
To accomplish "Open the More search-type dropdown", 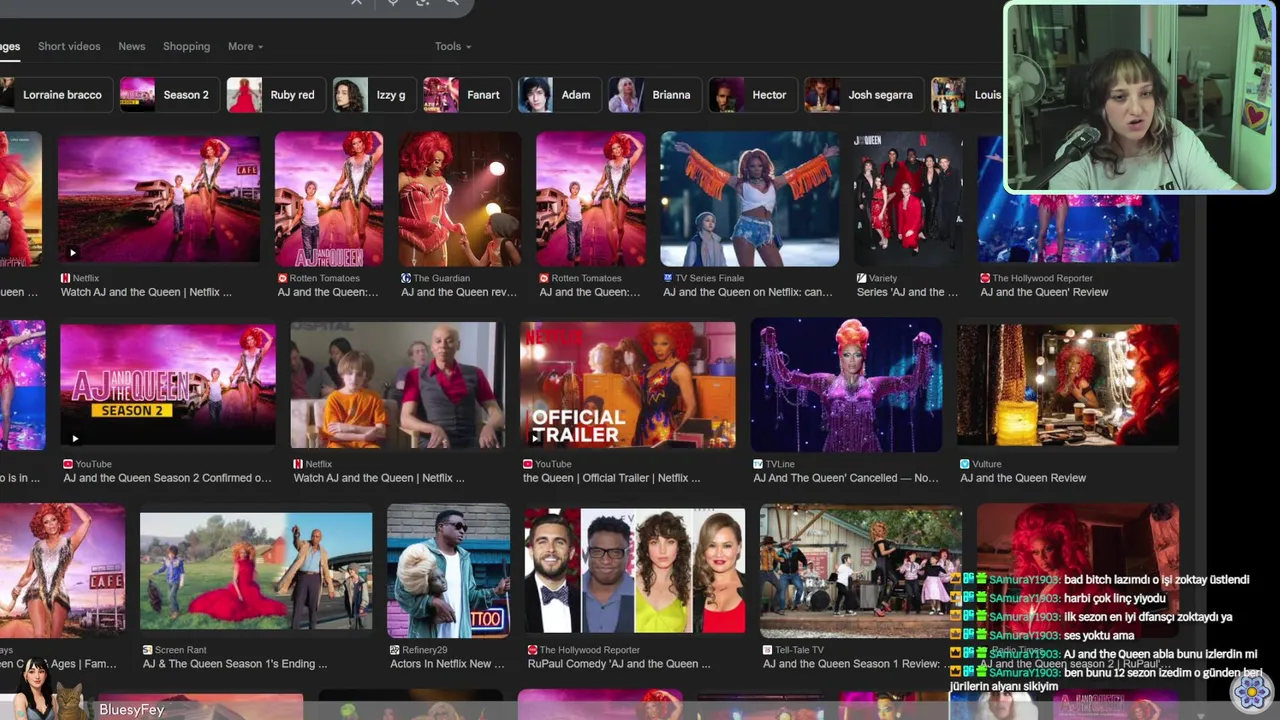I will (245, 46).
